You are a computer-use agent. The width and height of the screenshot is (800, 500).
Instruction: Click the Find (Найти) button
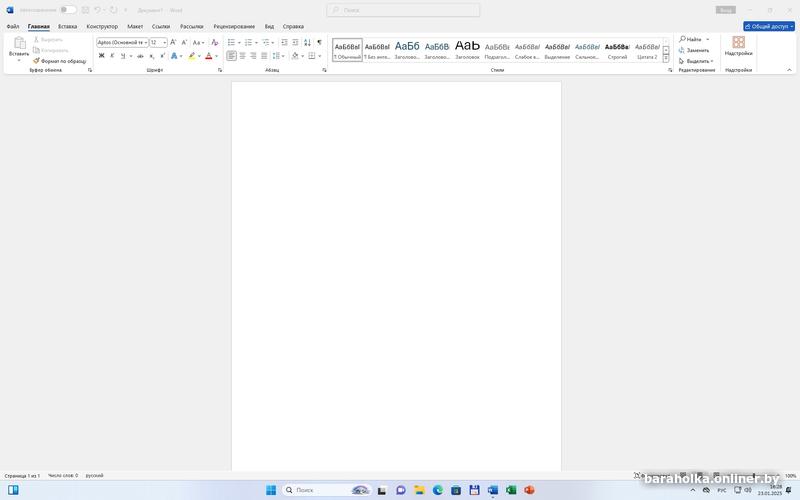pos(690,39)
